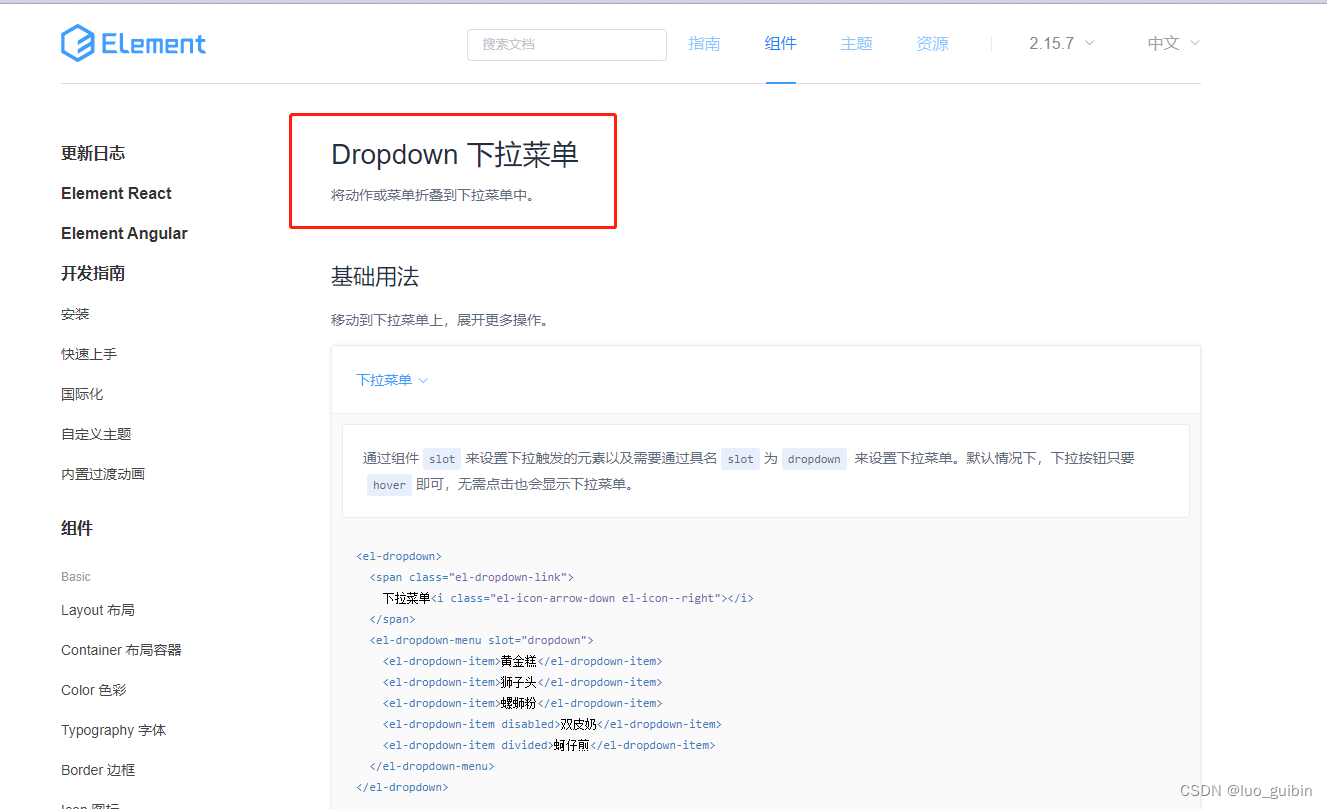Image resolution: width=1327 pixels, height=809 pixels.
Task: Select the Layout 布局 component
Action: tap(98, 609)
